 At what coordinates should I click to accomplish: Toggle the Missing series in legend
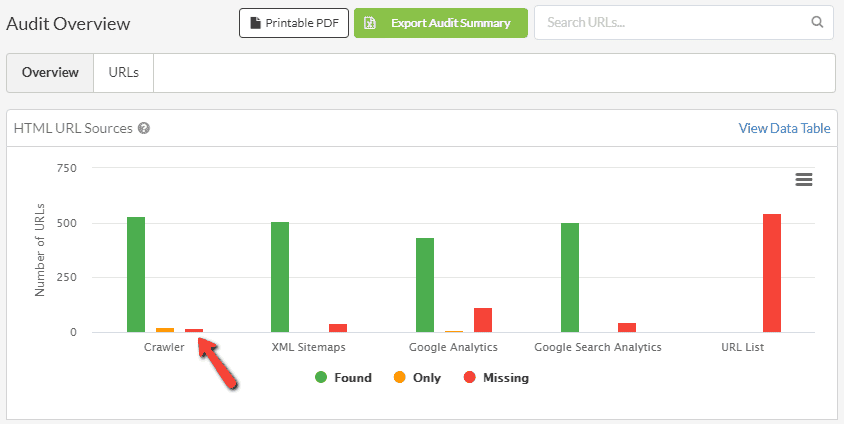click(495, 378)
